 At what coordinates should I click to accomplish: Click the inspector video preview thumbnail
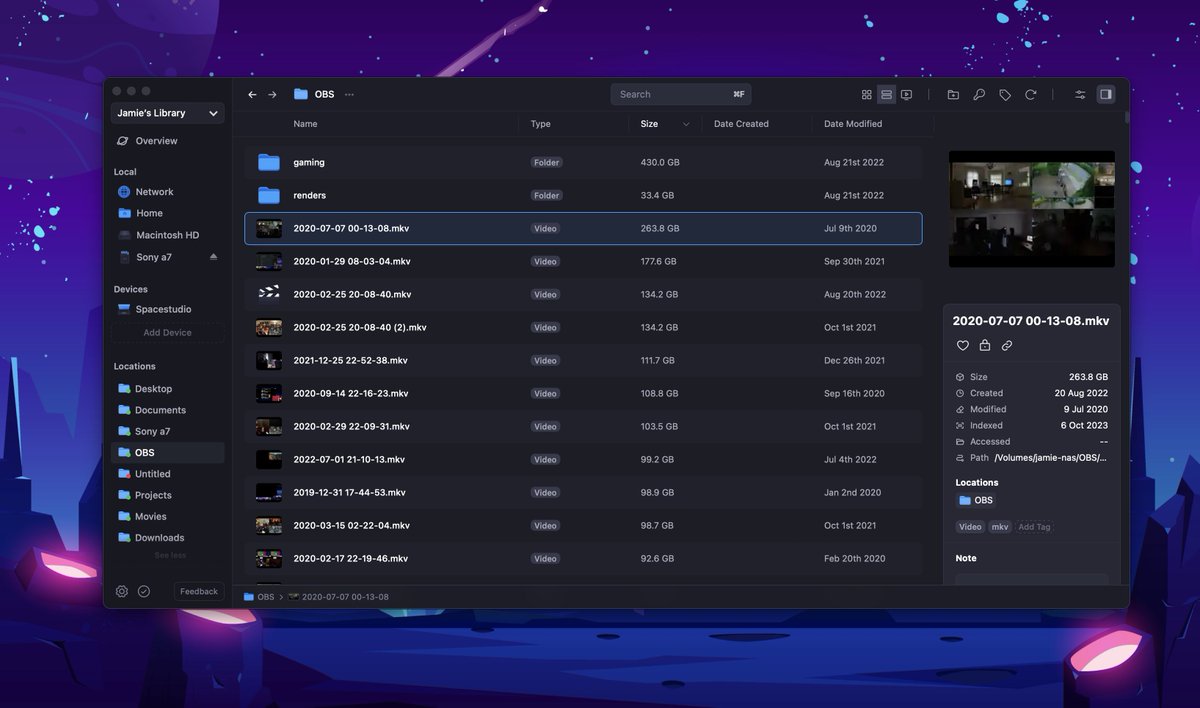coord(1032,209)
